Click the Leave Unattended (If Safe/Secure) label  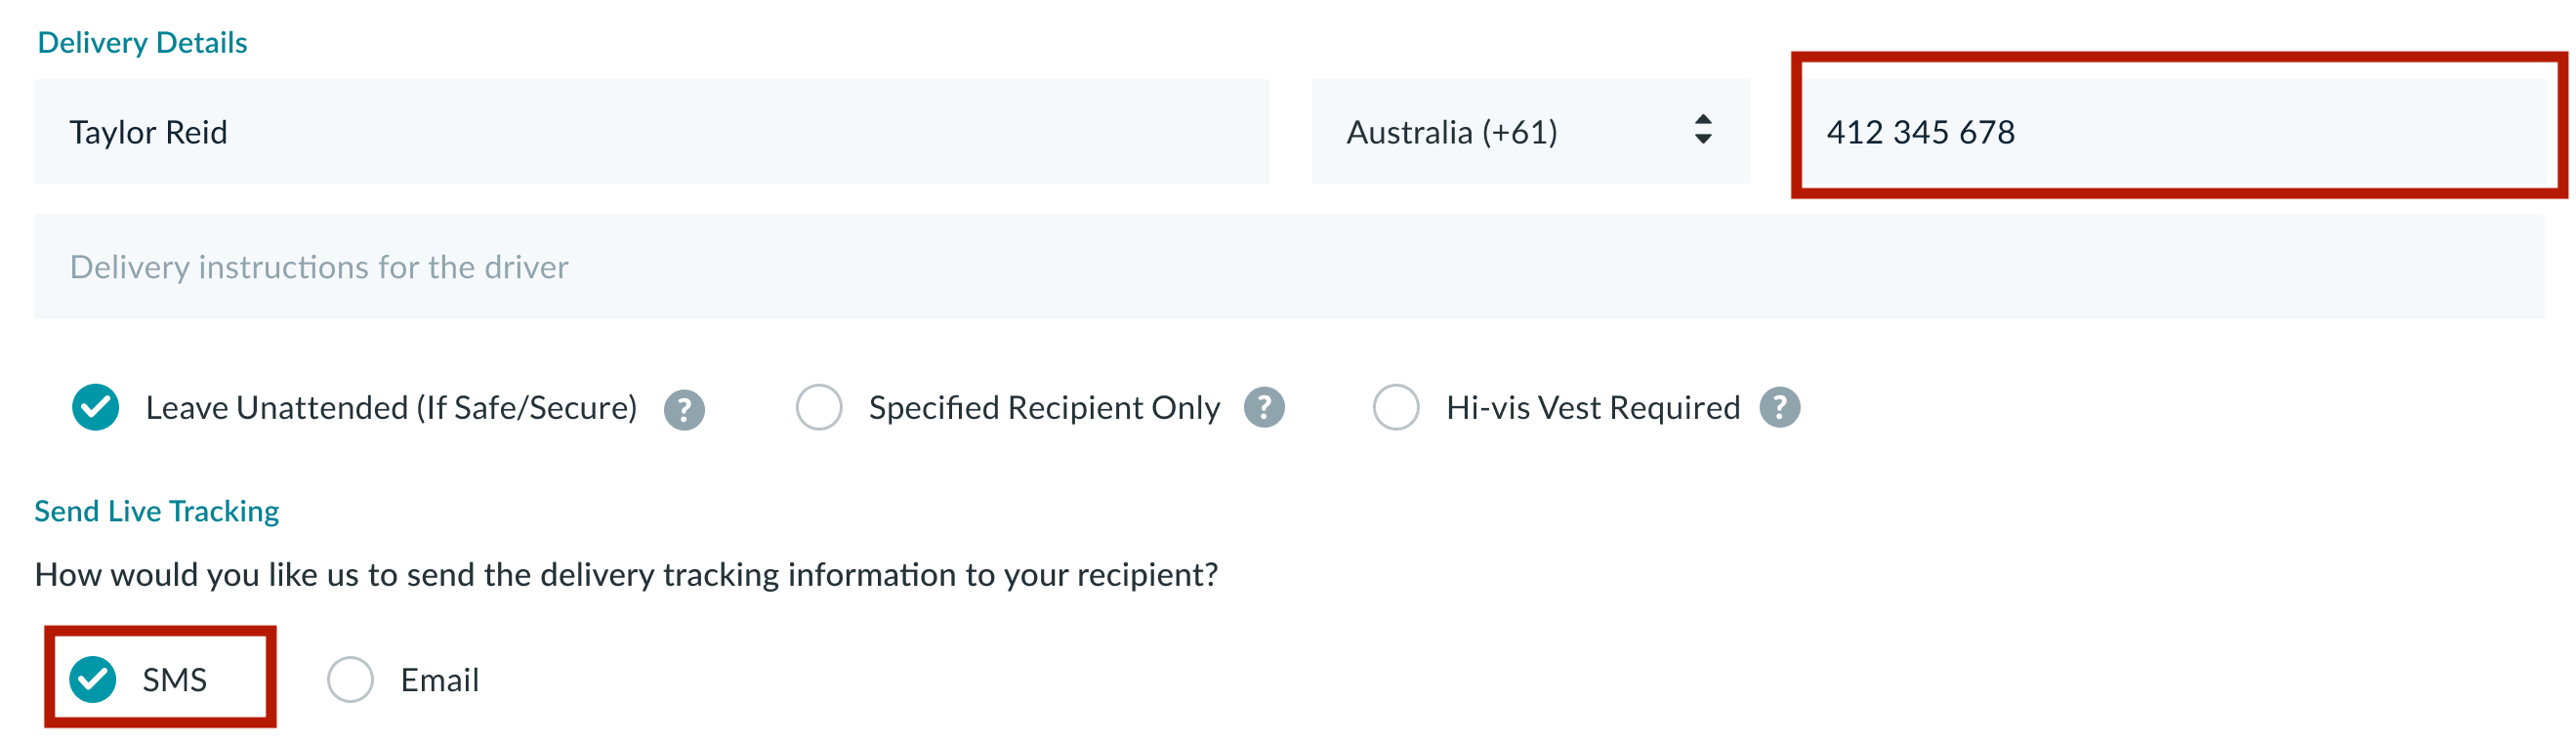pos(391,408)
